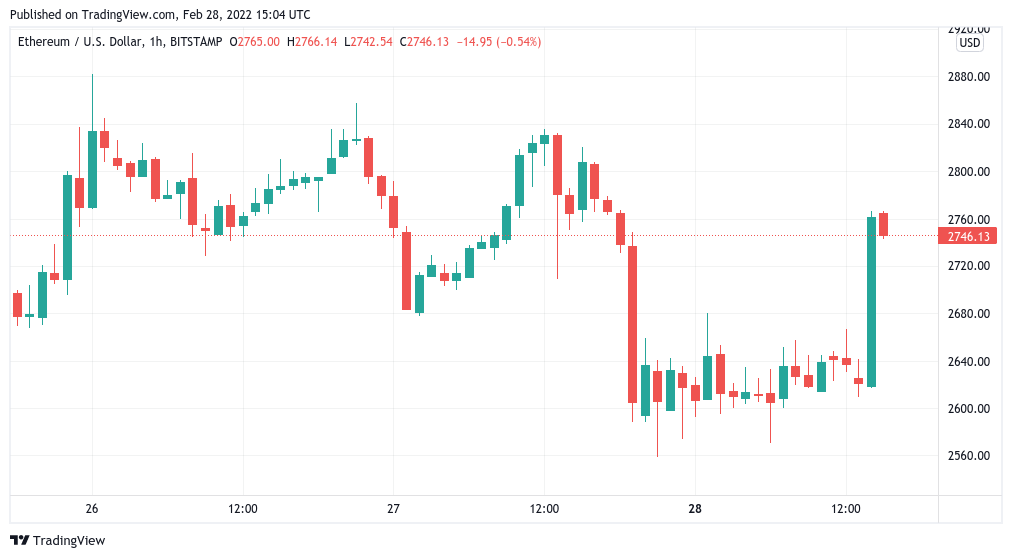Click the low value L2742.54 in legend
Image resolution: width=1012 pixels, height=558 pixels.
pyautogui.click(x=370, y=42)
